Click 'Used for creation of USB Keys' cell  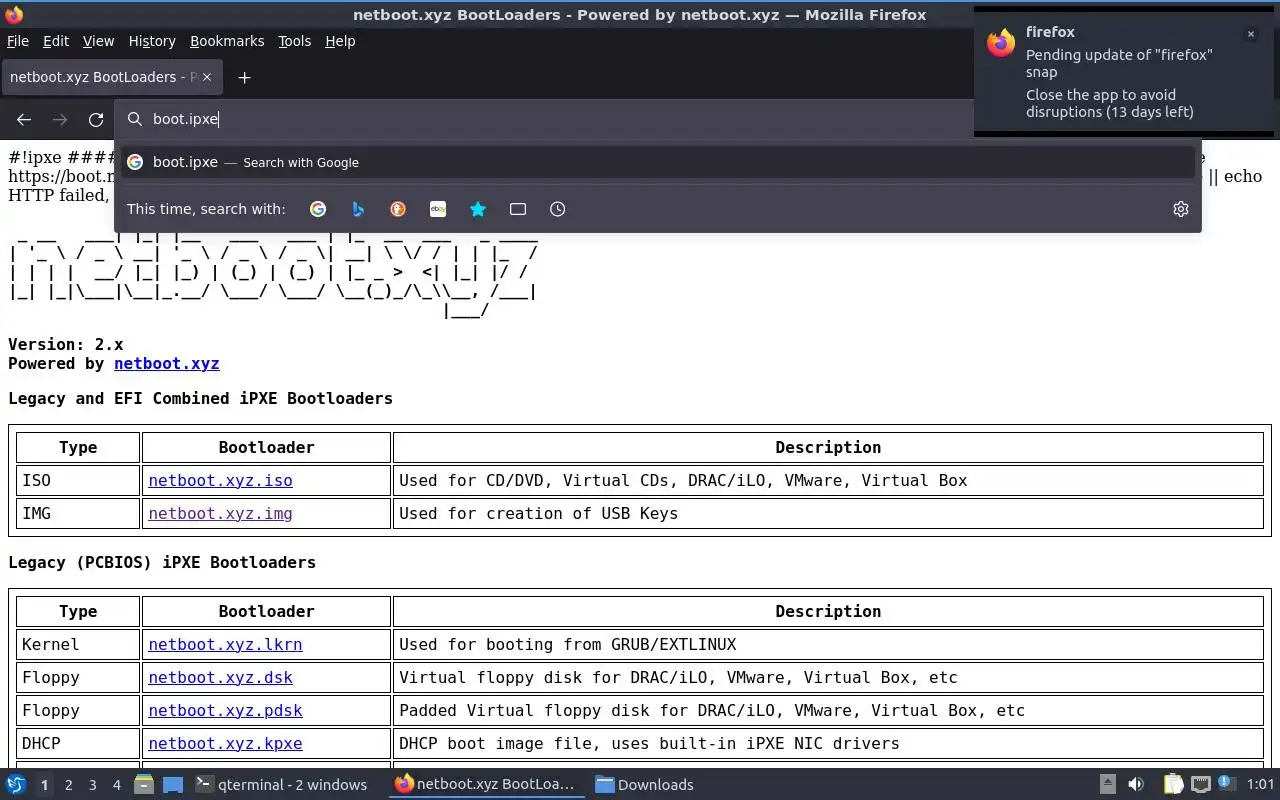tap(828, 513)
